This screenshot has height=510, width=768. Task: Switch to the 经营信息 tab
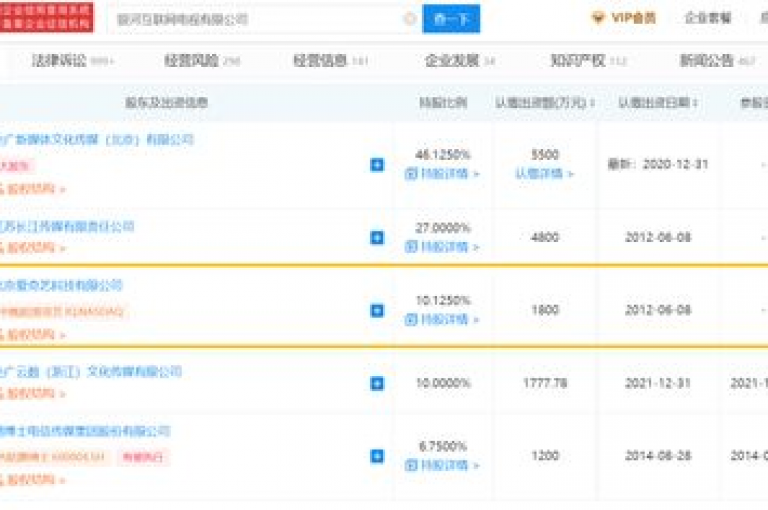pyautogui.click(x=330, y=61)
